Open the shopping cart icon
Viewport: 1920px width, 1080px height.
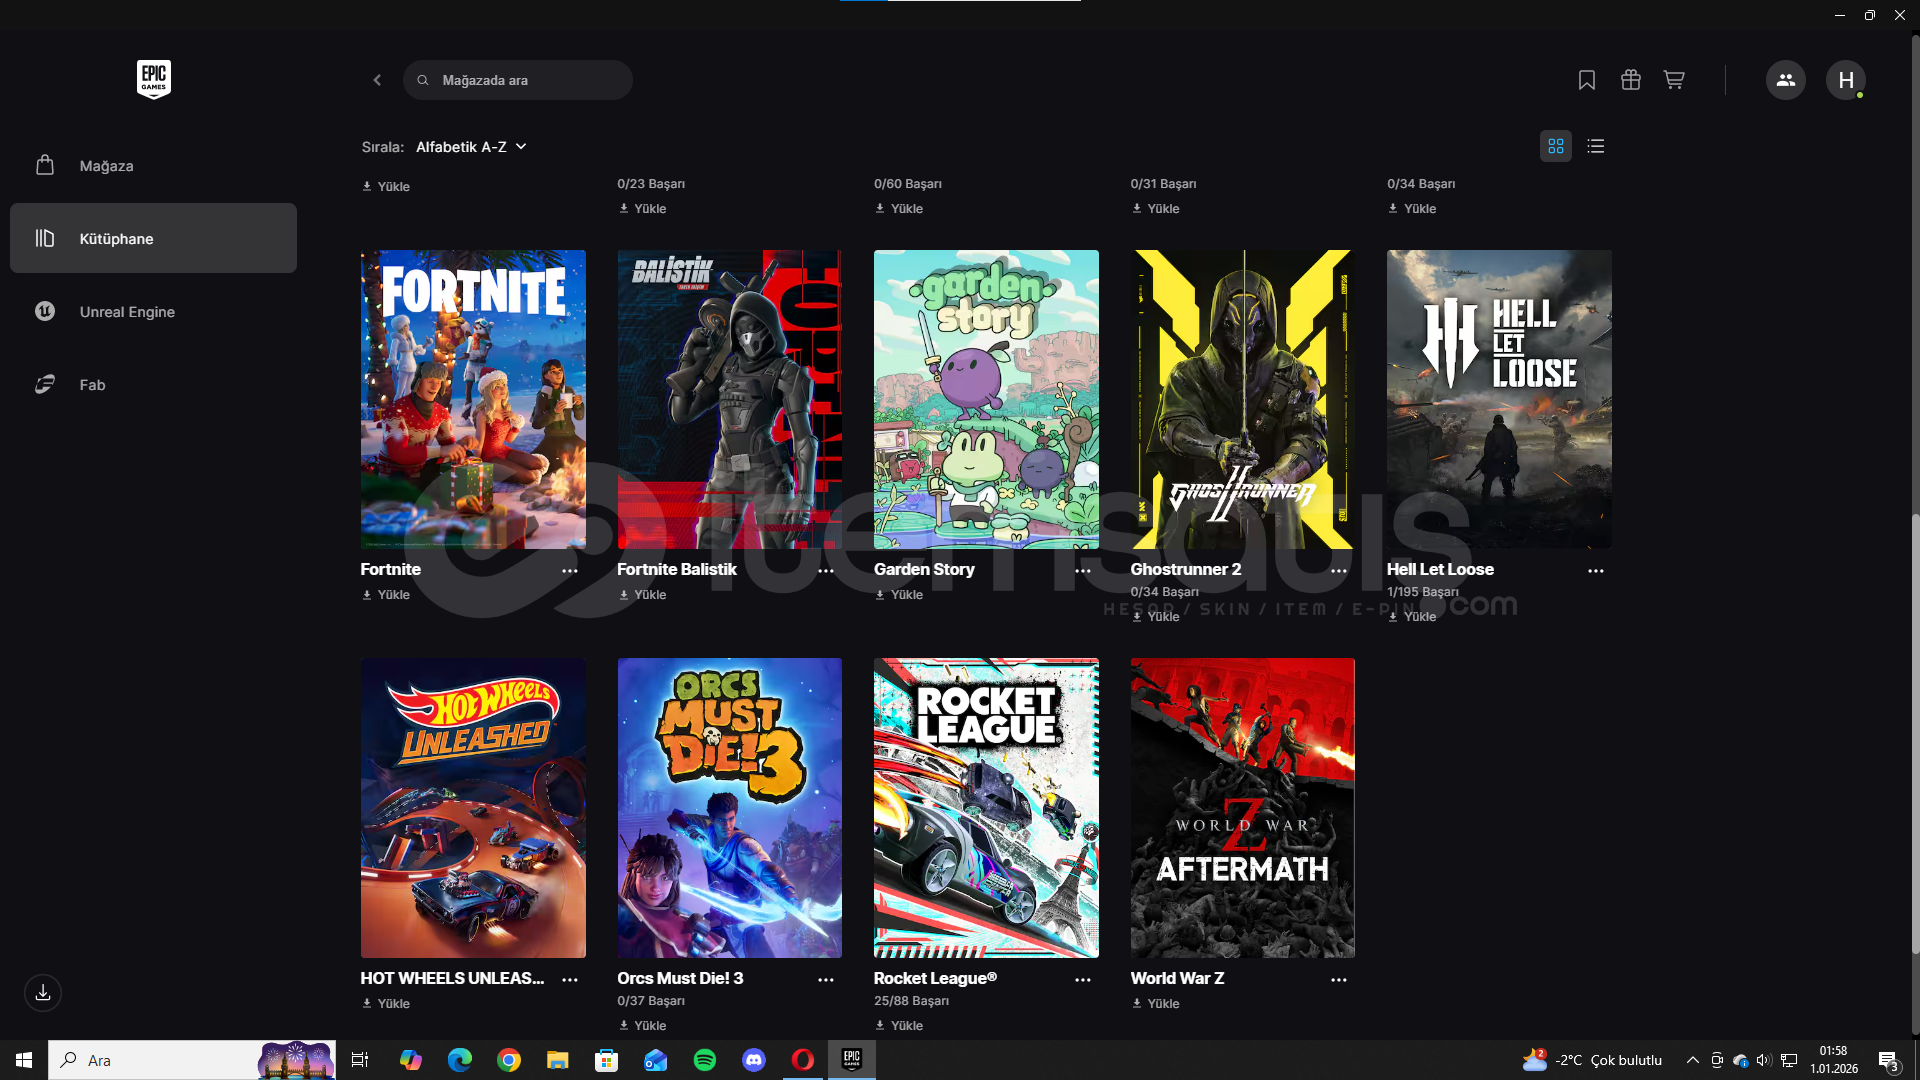click(x=1674, y=80)
